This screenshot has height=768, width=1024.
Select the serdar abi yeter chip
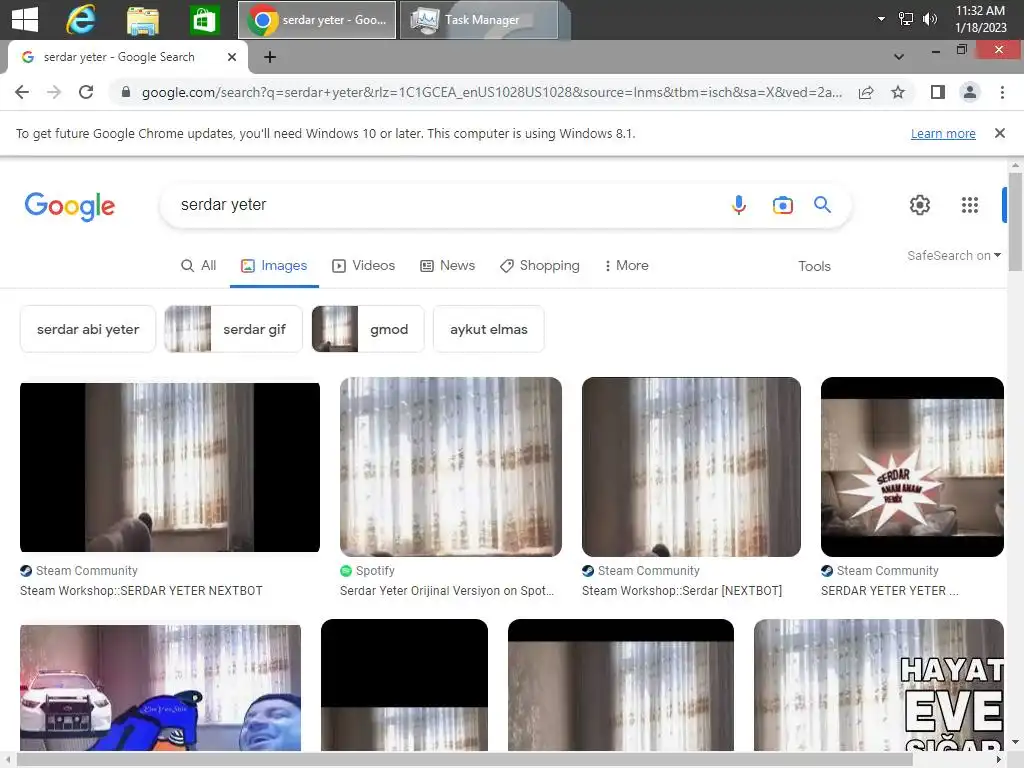tap(88, 329)
